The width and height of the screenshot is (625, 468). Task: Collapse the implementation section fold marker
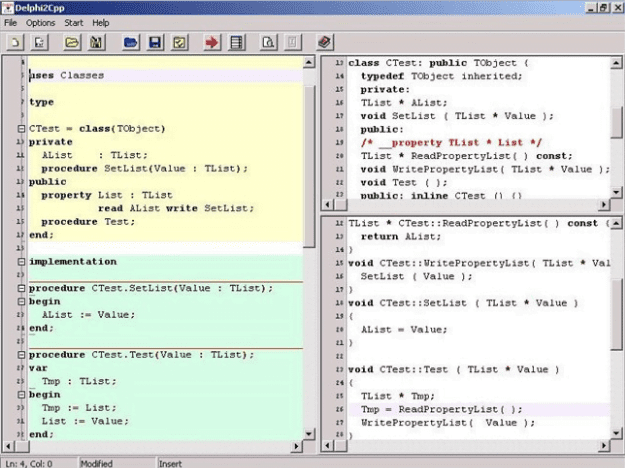22,262
